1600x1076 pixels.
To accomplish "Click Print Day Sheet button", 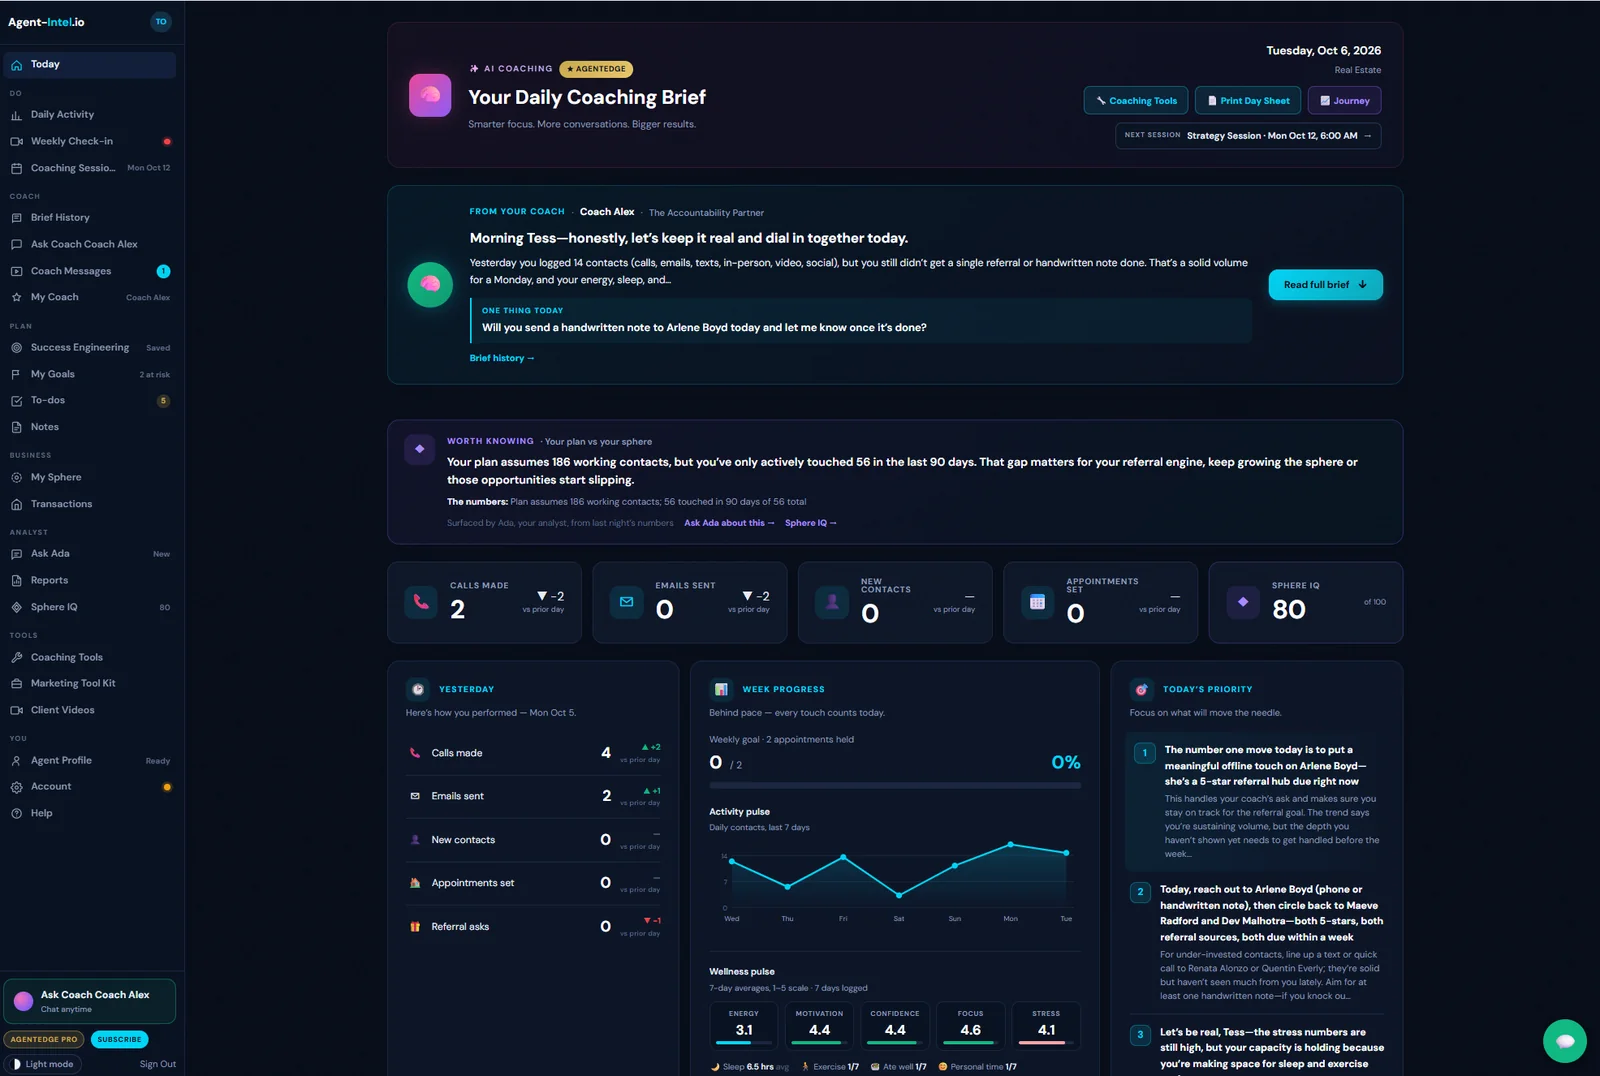I will coord(1248,101).
